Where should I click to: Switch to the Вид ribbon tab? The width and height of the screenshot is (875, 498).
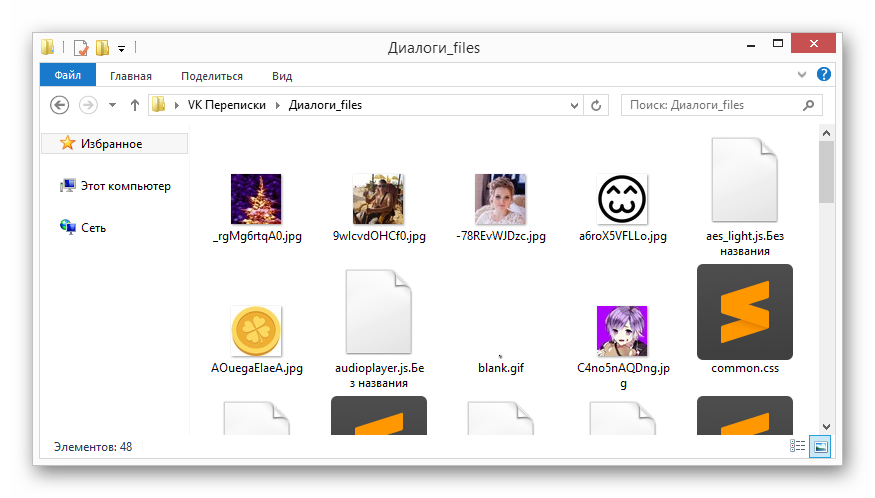(282, 75)
